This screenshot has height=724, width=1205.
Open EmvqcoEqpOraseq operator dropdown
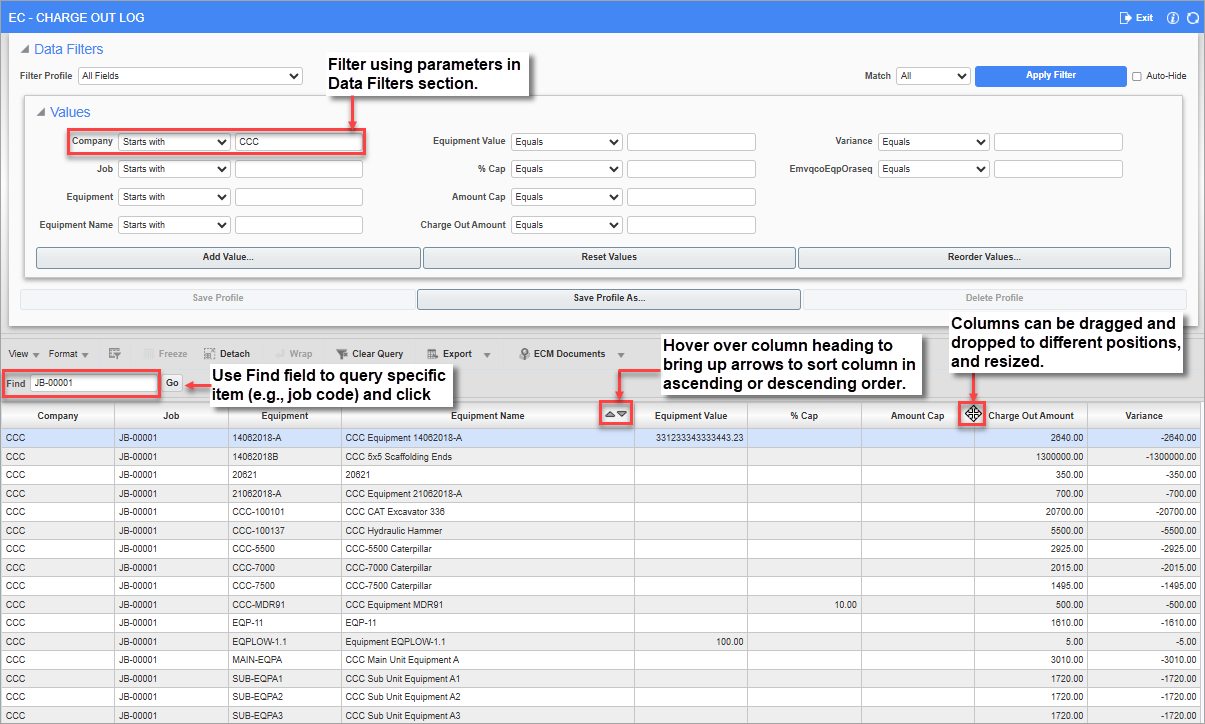(x=934, y=169)
